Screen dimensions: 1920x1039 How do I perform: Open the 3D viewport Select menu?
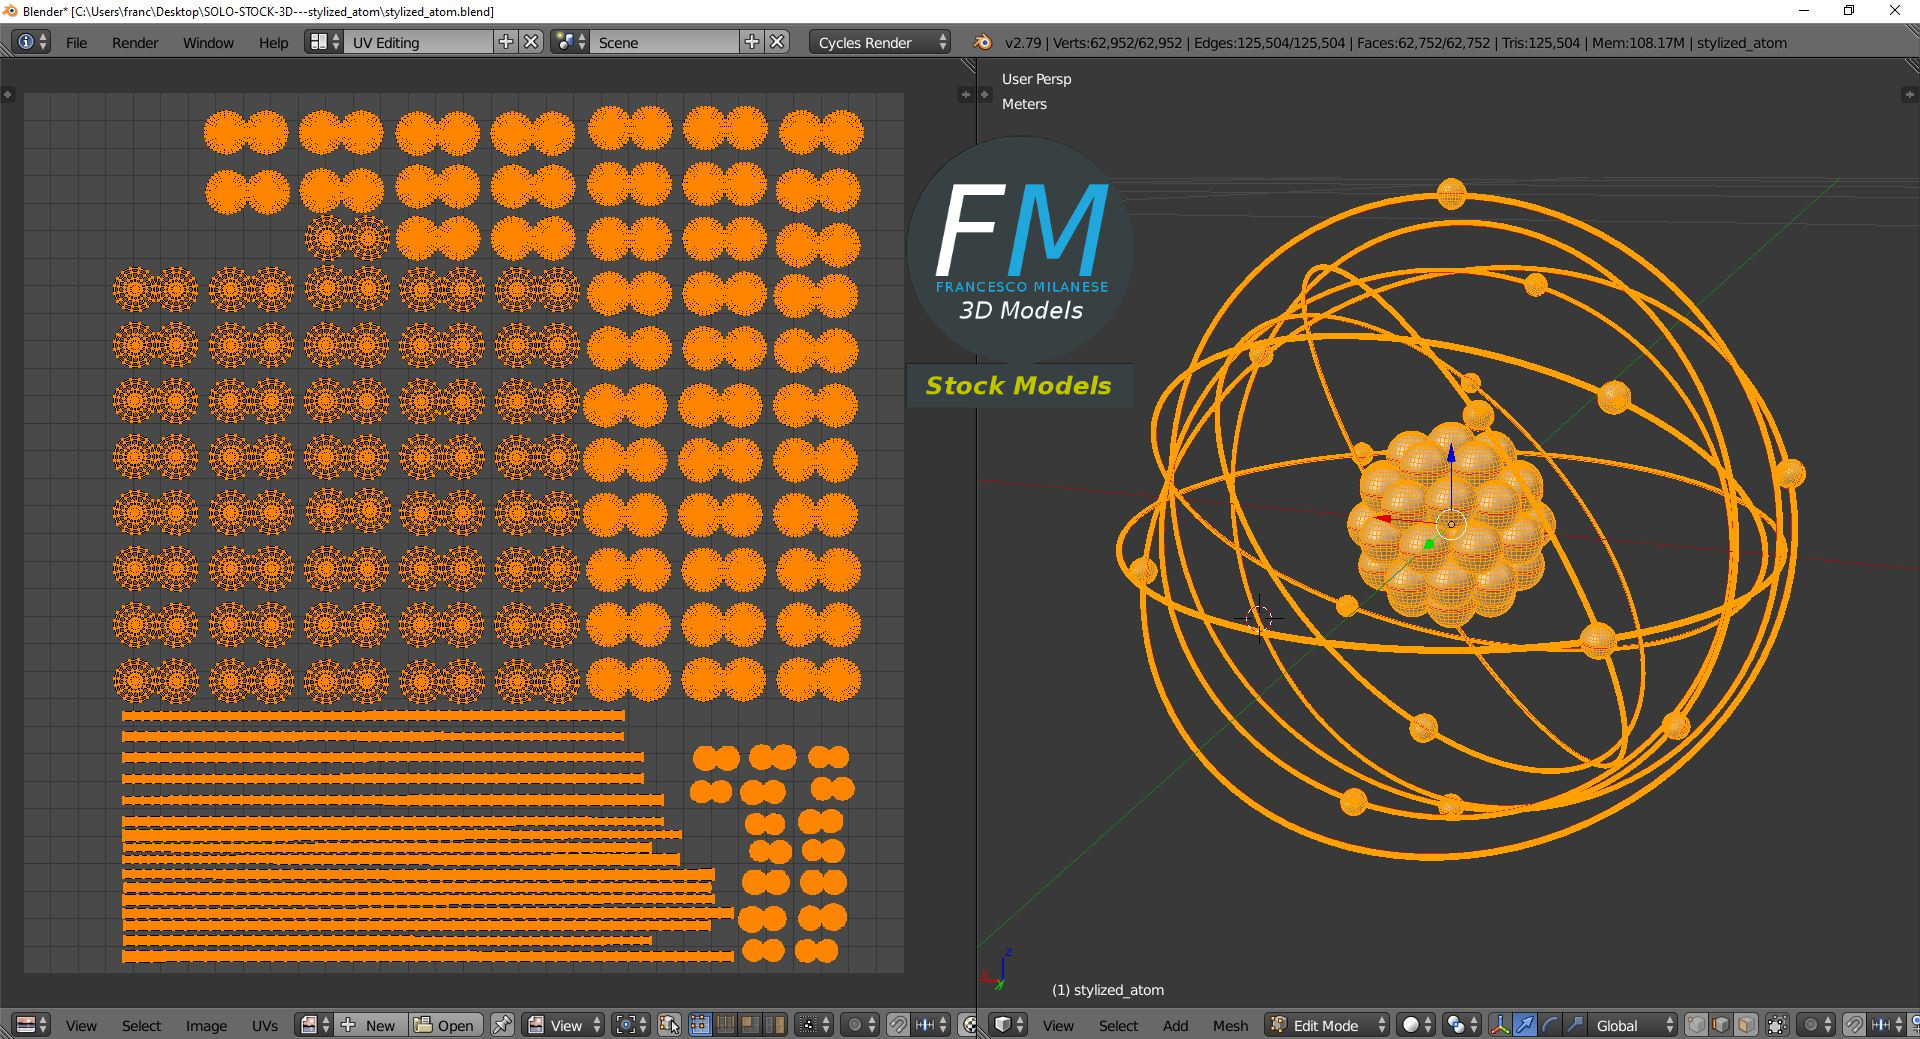[1118, 1025]
